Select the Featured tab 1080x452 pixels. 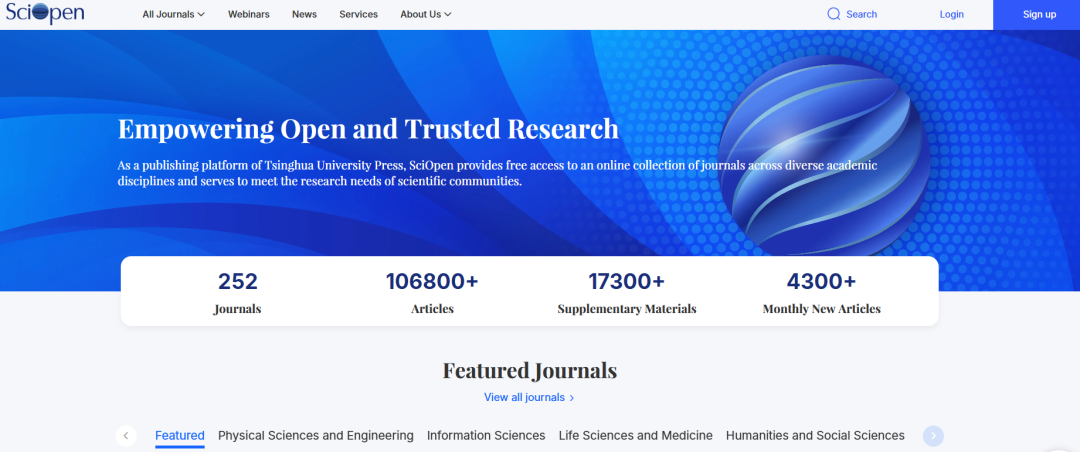pos(180,435)
